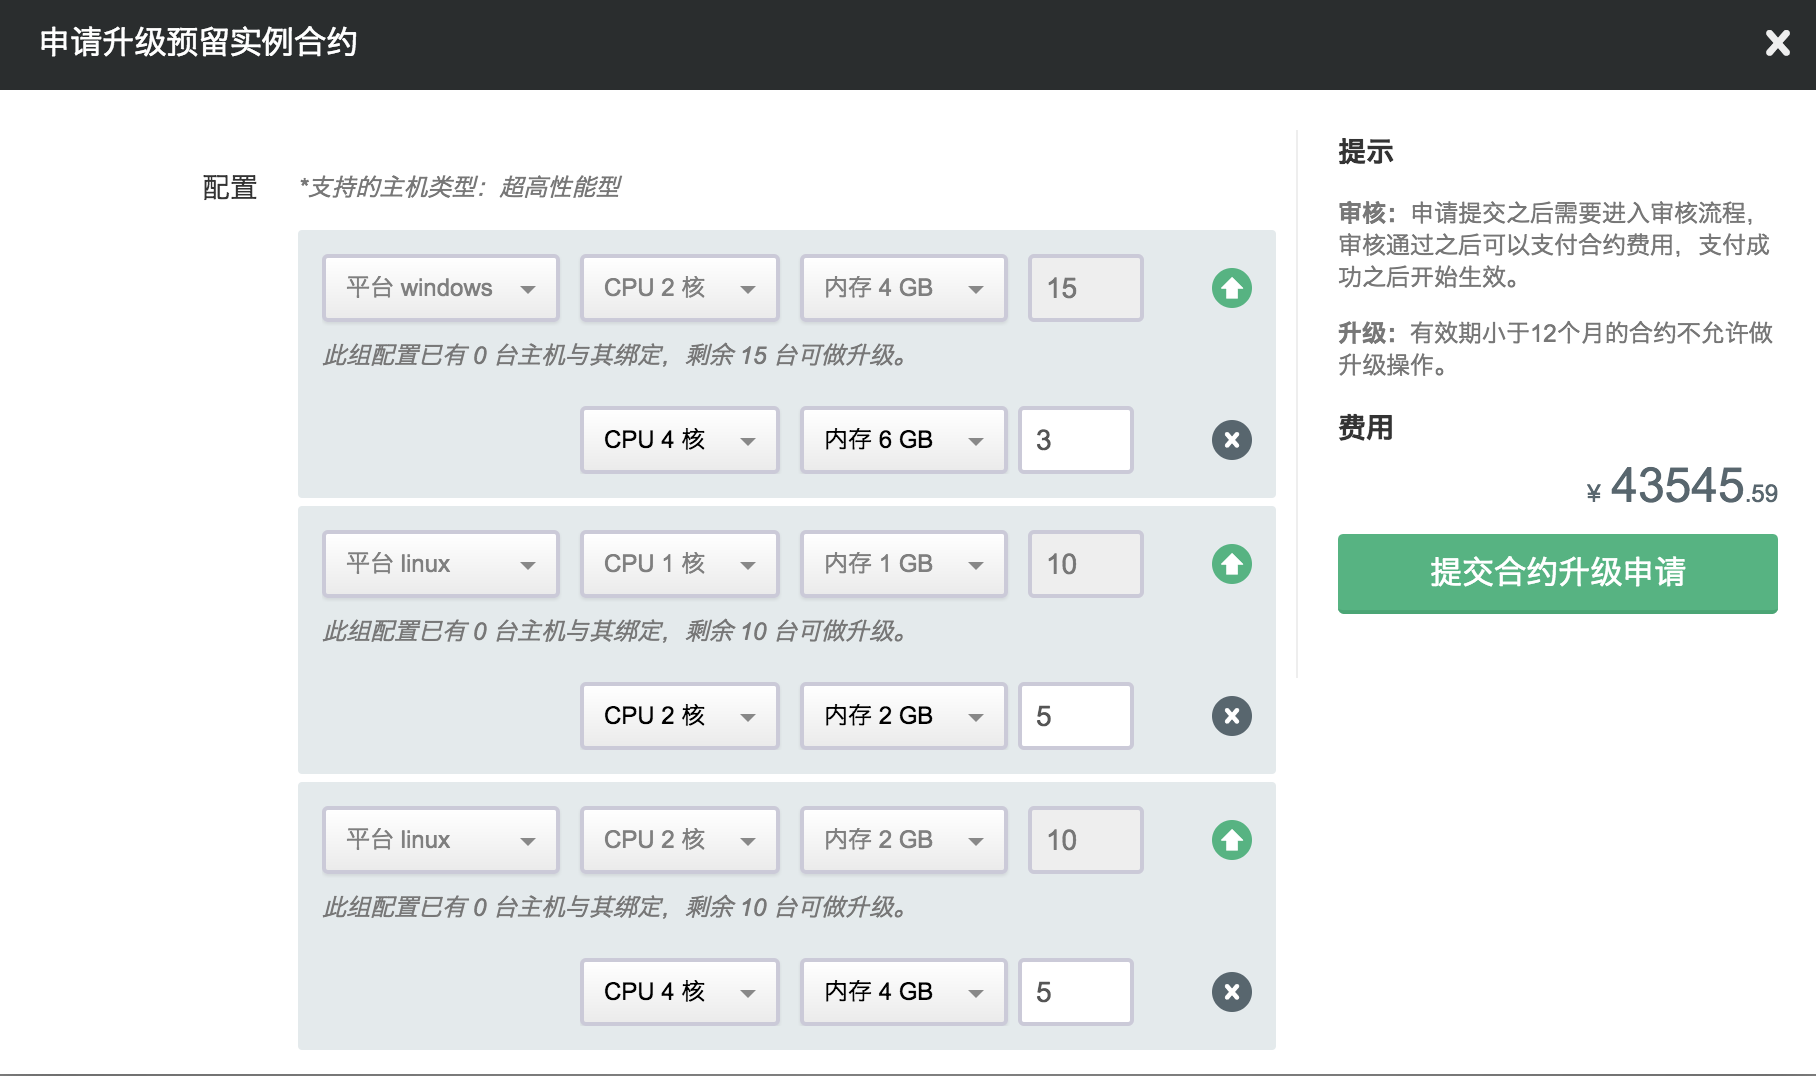
Task: Expand the CPU 4 核 dropdown with 6 GB memory
Action: pos(679,440)
